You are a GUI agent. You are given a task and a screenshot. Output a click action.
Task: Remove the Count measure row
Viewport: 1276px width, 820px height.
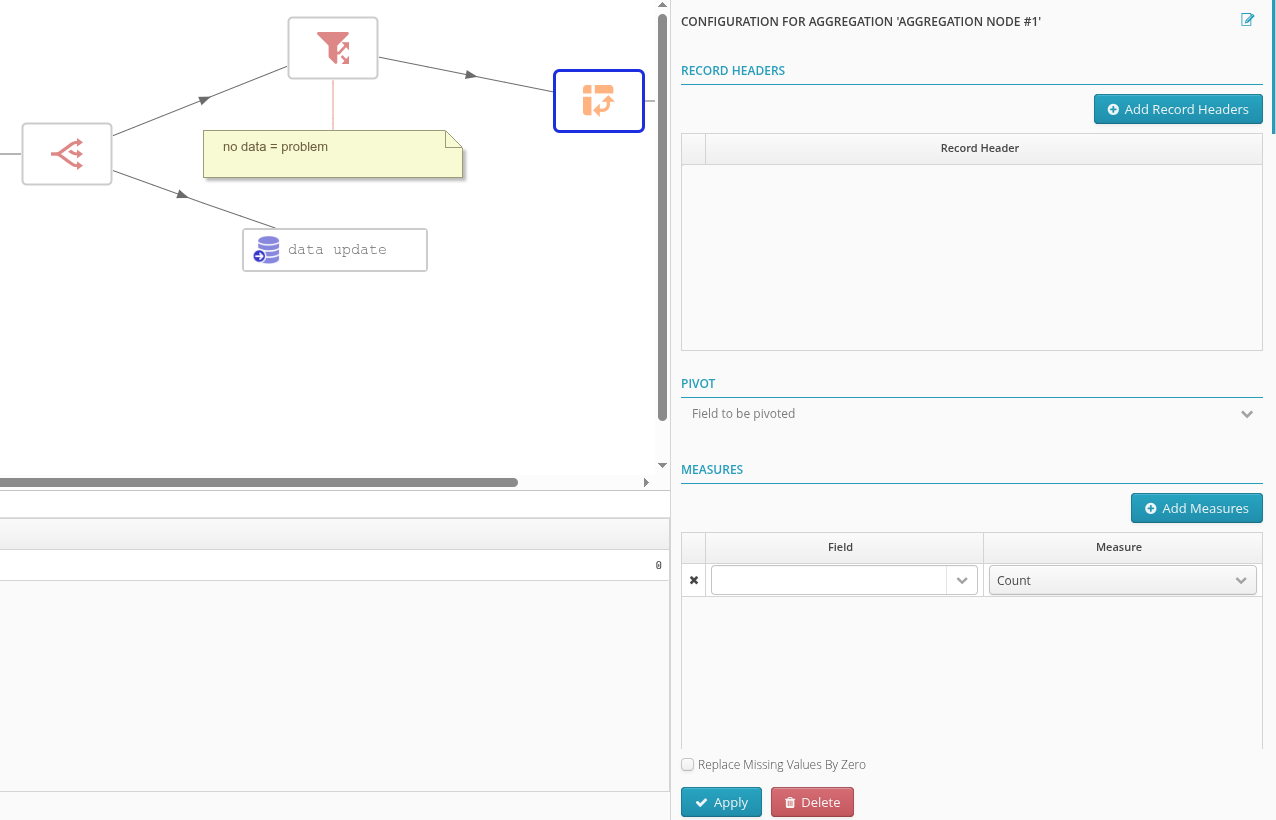pyautogui.click(x=694, y=580)
